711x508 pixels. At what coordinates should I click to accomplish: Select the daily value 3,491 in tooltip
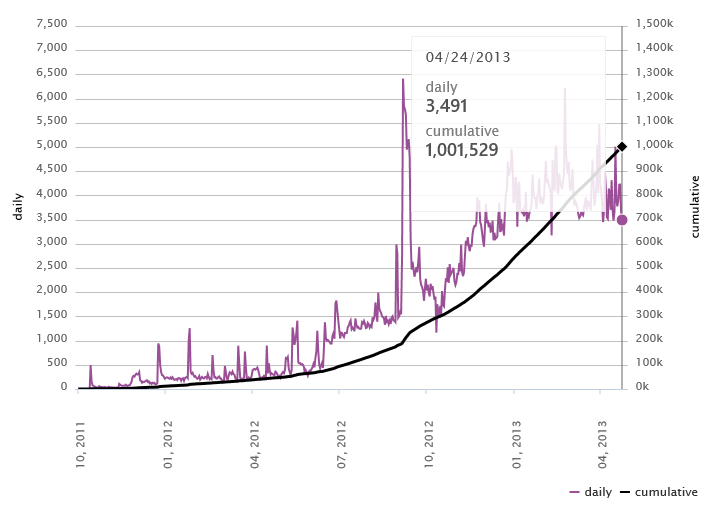click(x=447, y=106)
